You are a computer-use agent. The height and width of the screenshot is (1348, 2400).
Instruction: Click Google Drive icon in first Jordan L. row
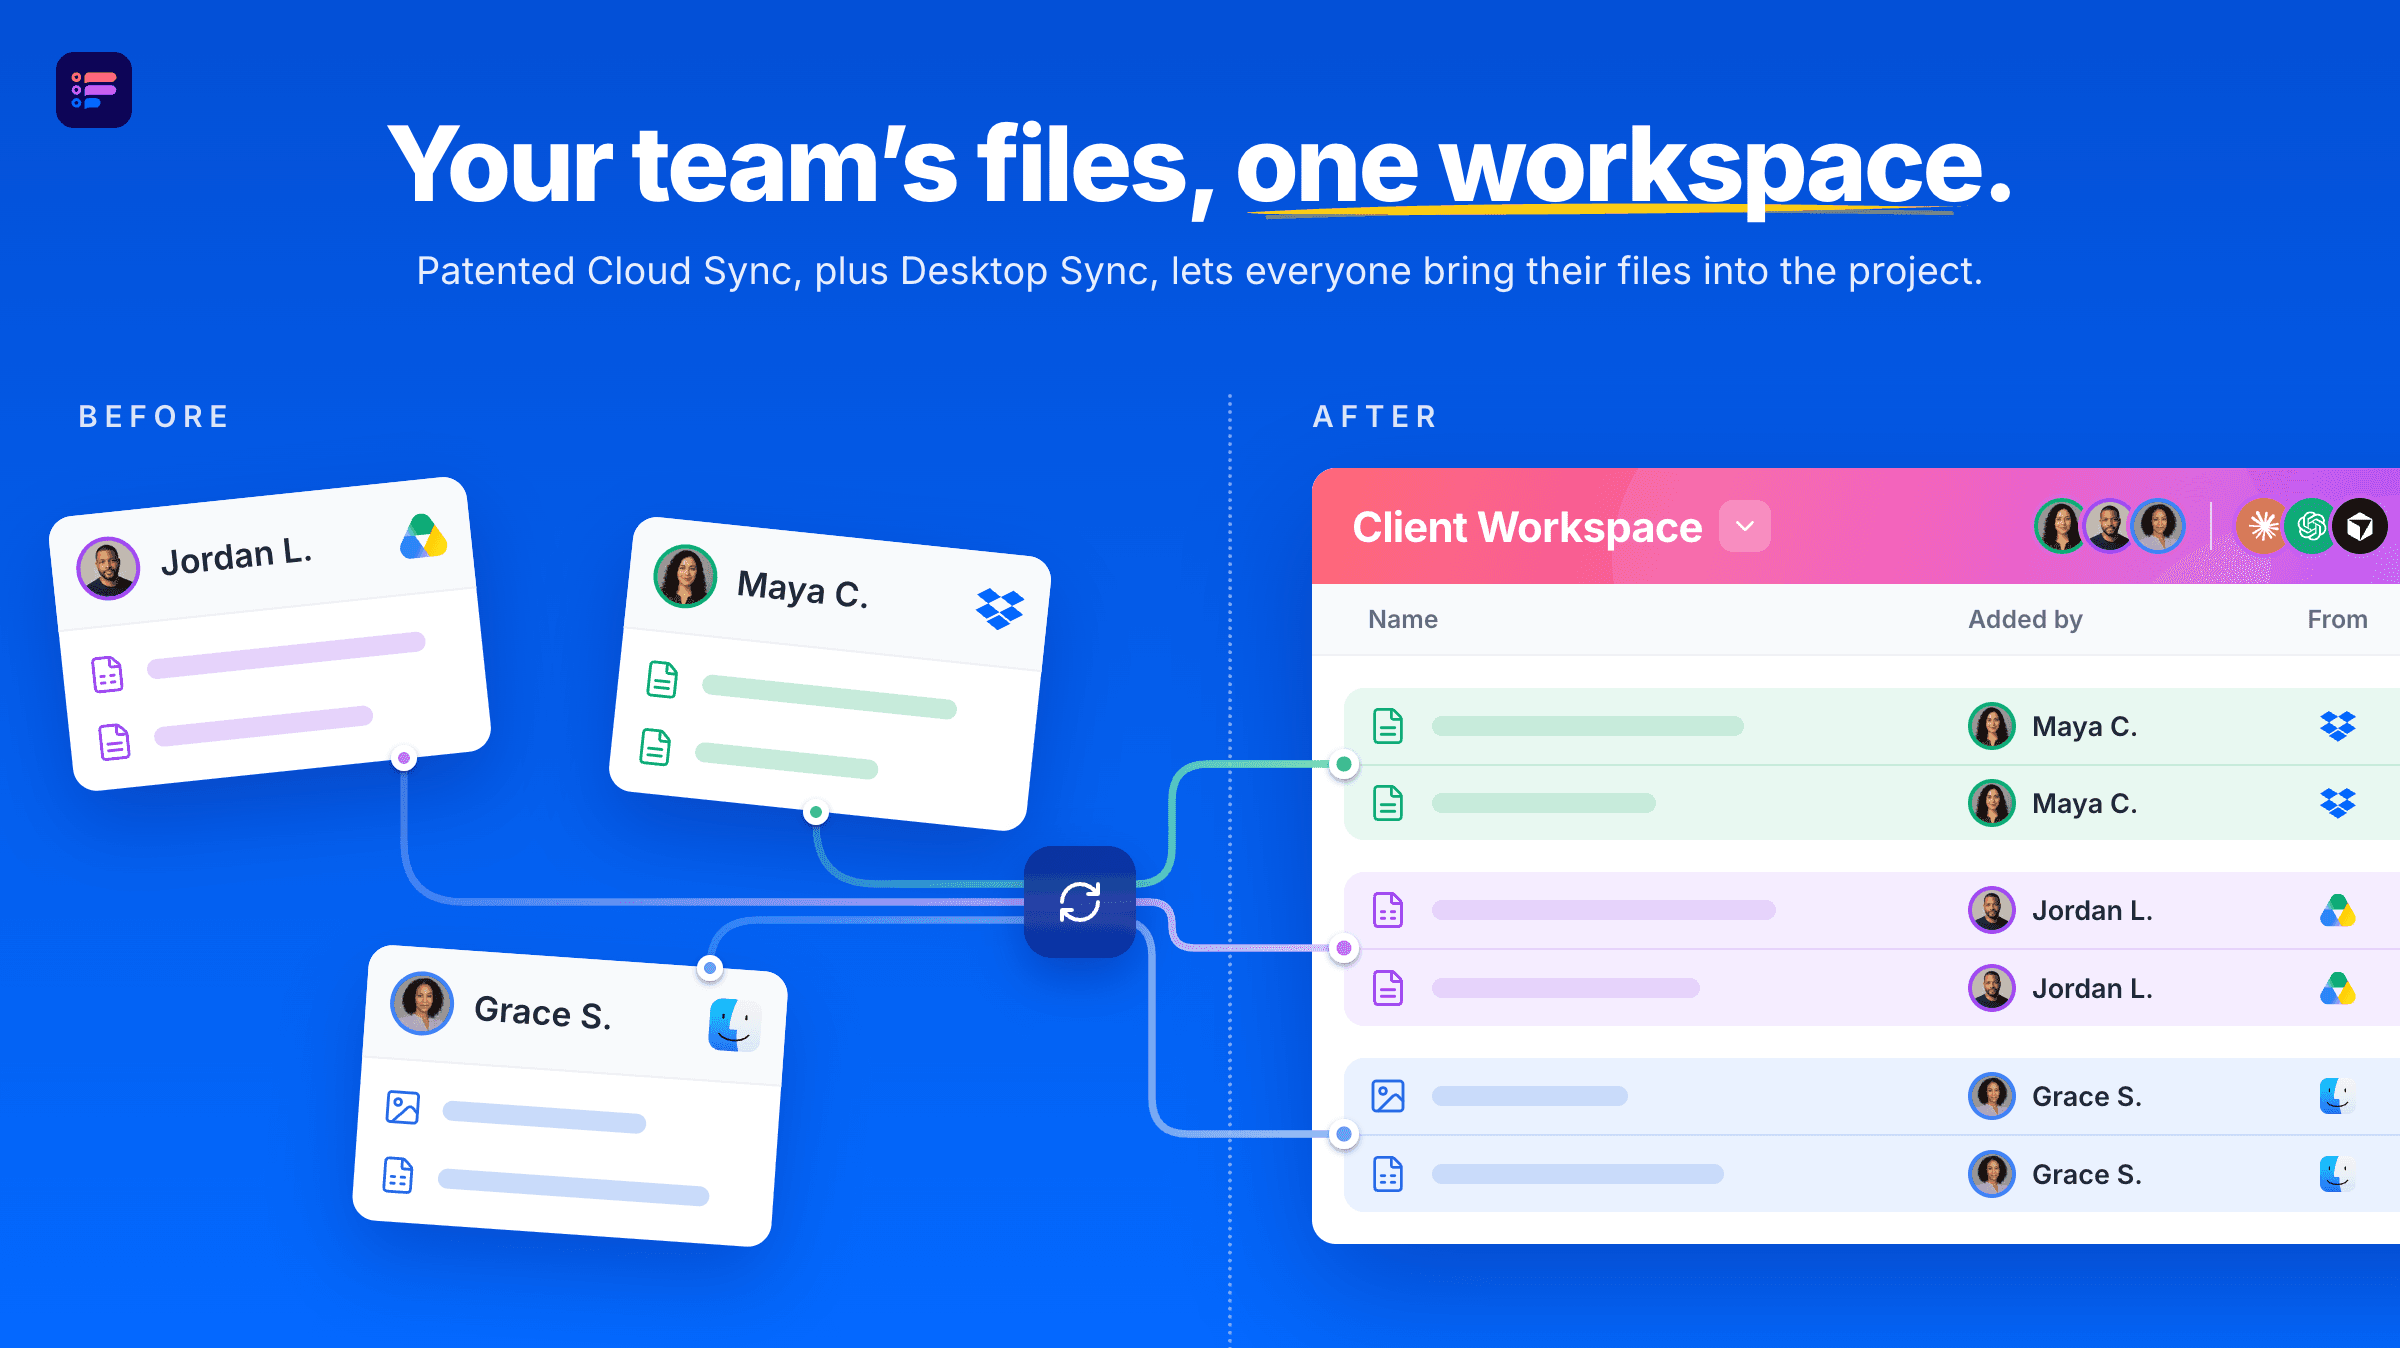(x=2338, y=910)
